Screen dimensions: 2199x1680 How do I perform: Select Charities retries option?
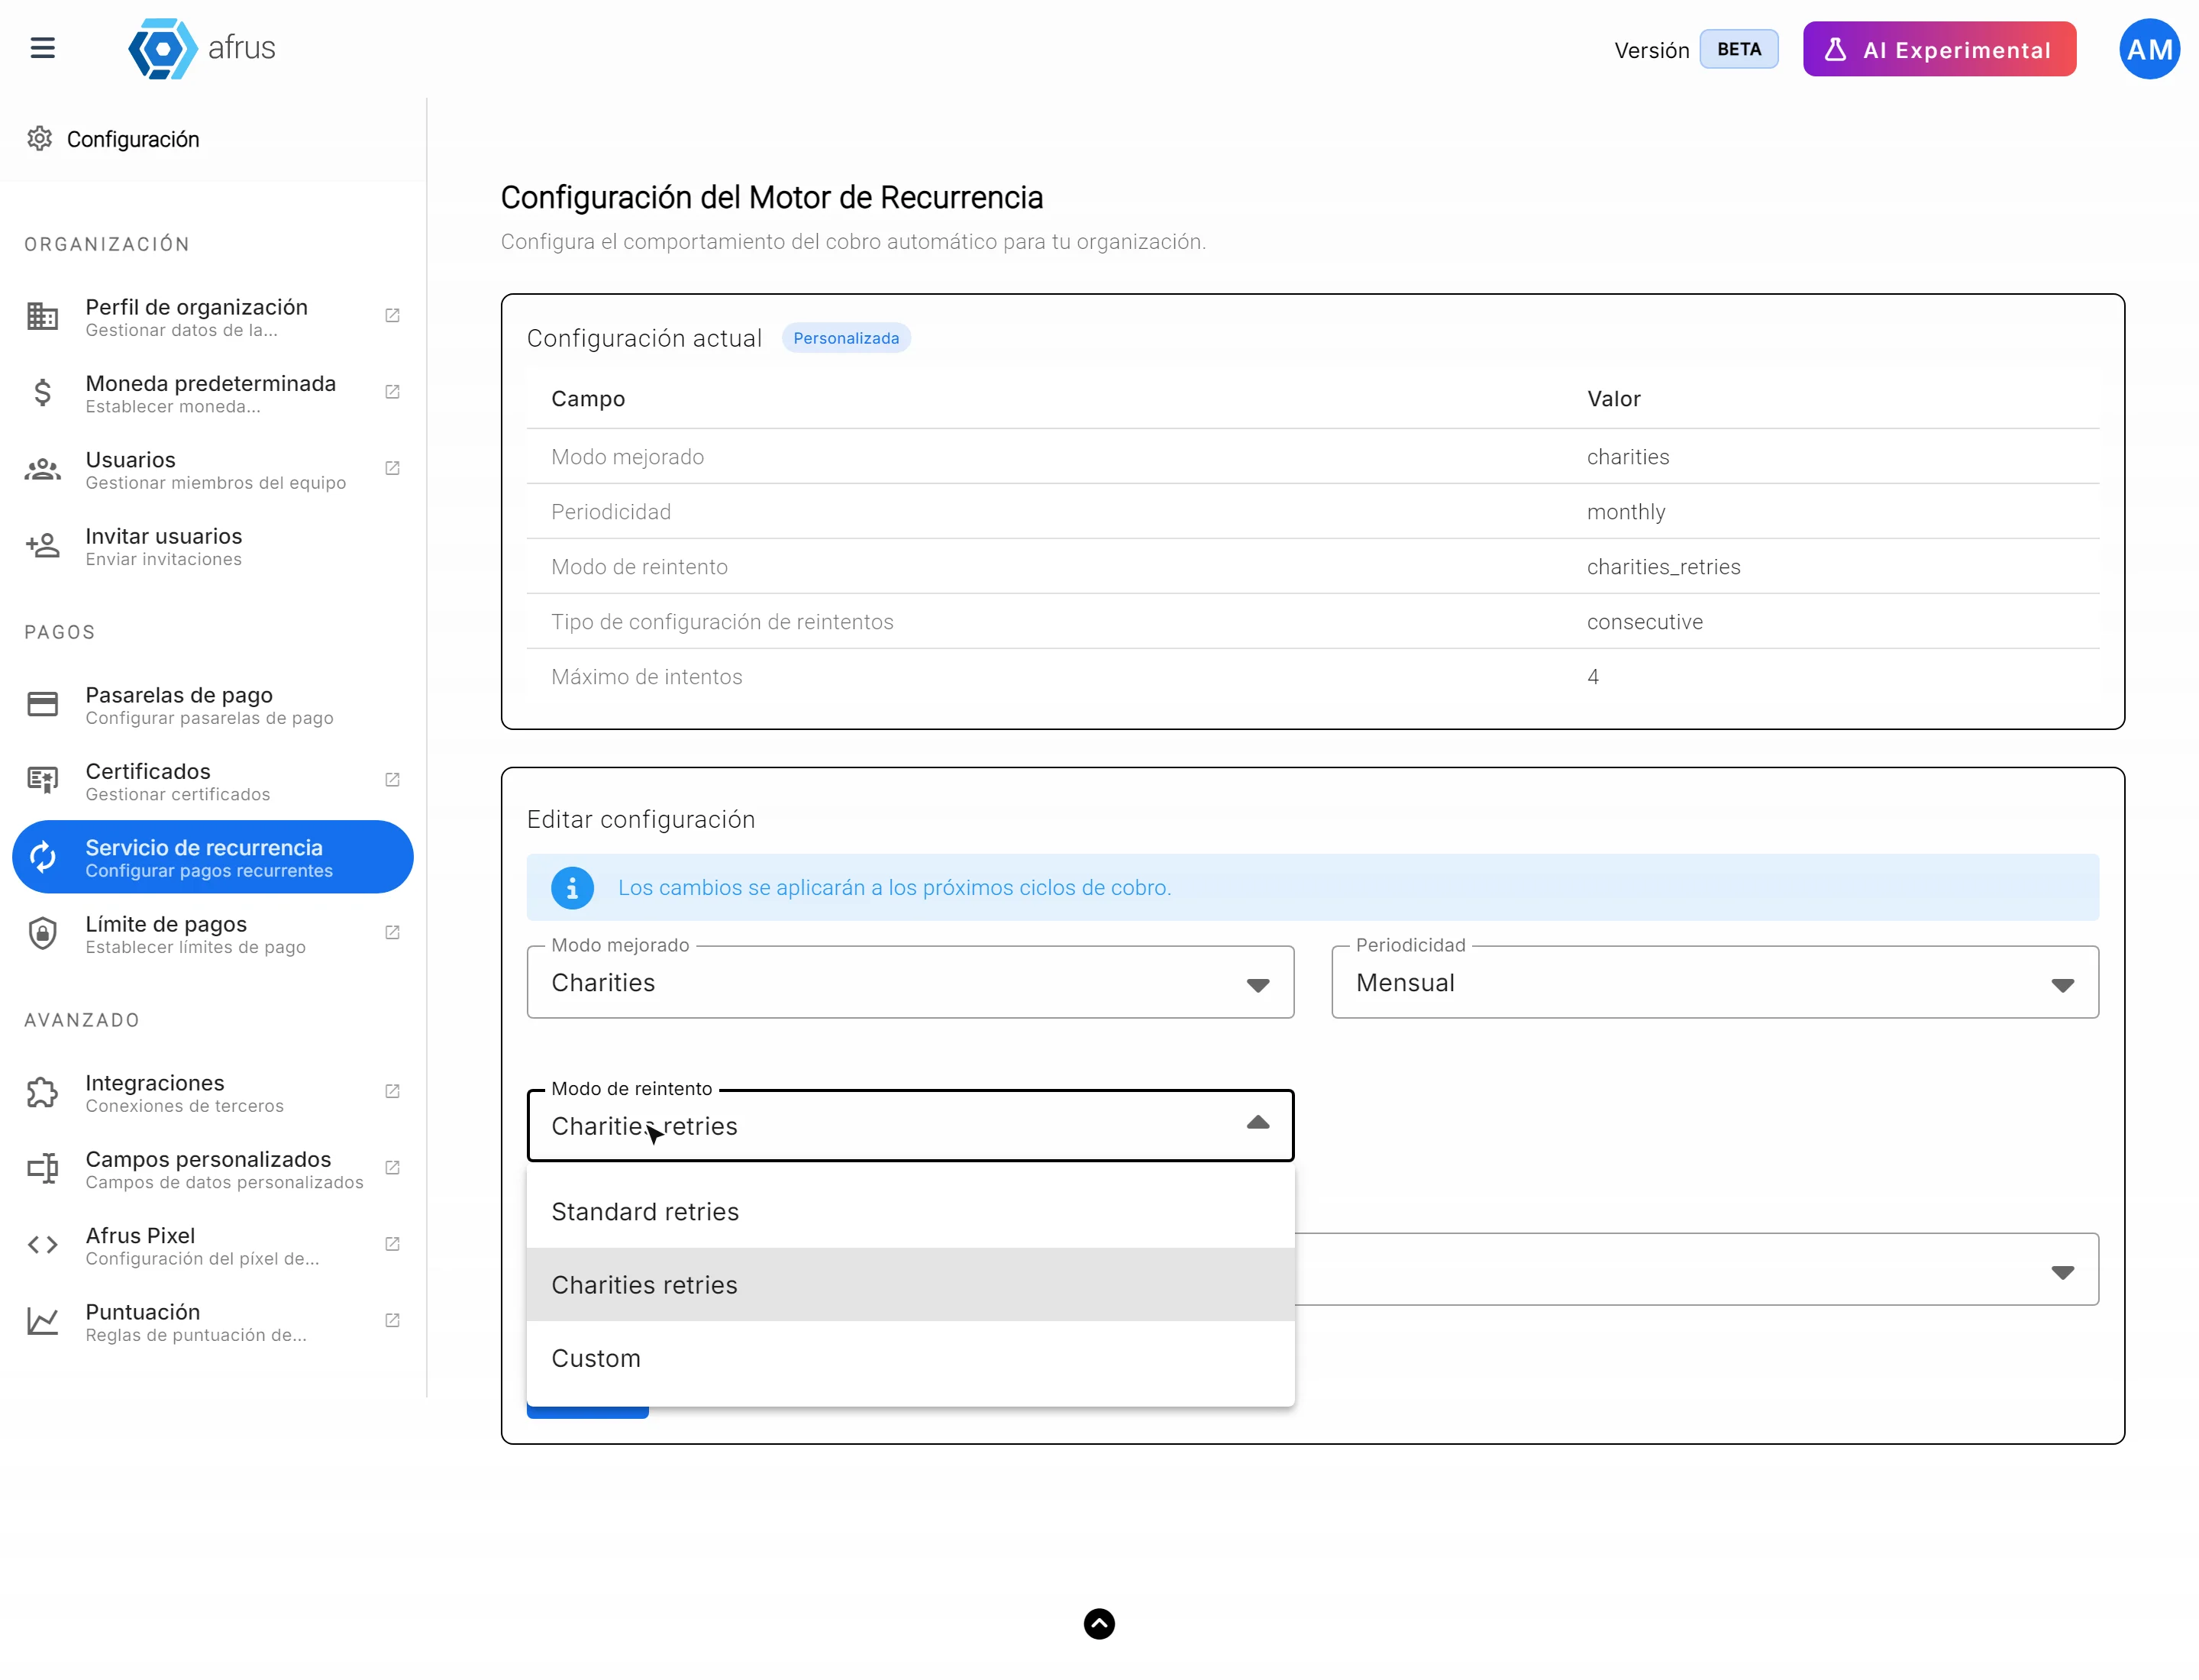[910, 1285]
